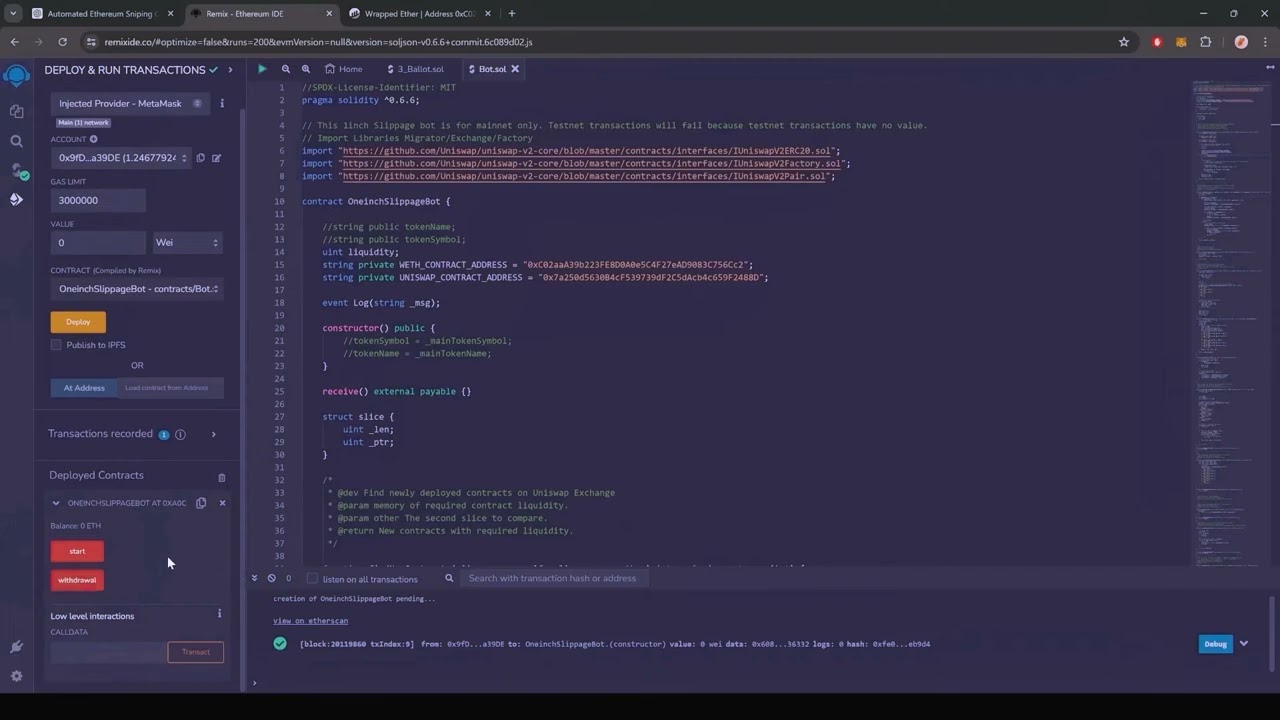
Task: Open the account selector dropdown
Action: 122,158
